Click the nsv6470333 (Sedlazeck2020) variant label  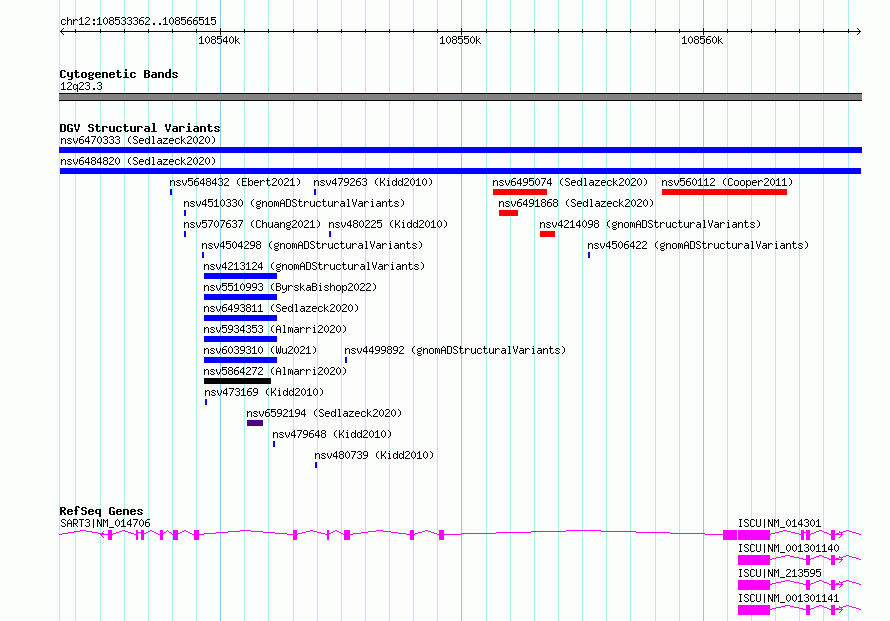138,140
